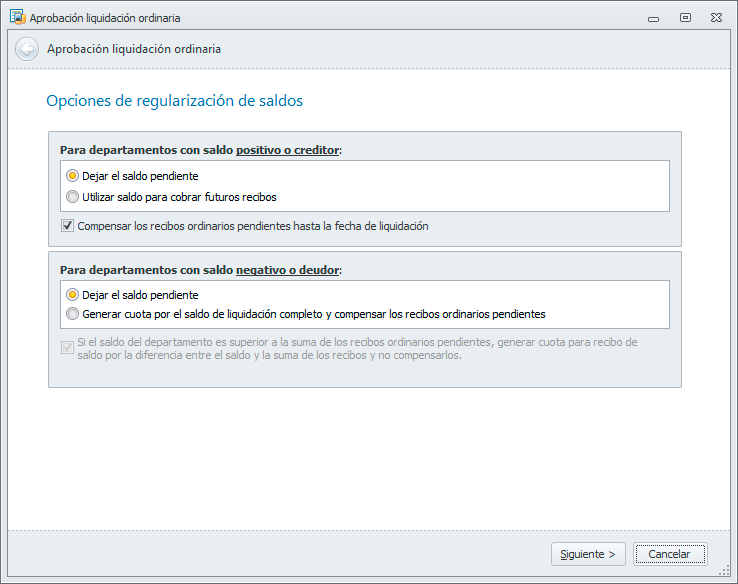The height and width of the screenshot is (584, 738).
Task: Click 'Para departamentos con saldo negativo o deudor' label
Action: pyautogui.click(x=201, y=270)
